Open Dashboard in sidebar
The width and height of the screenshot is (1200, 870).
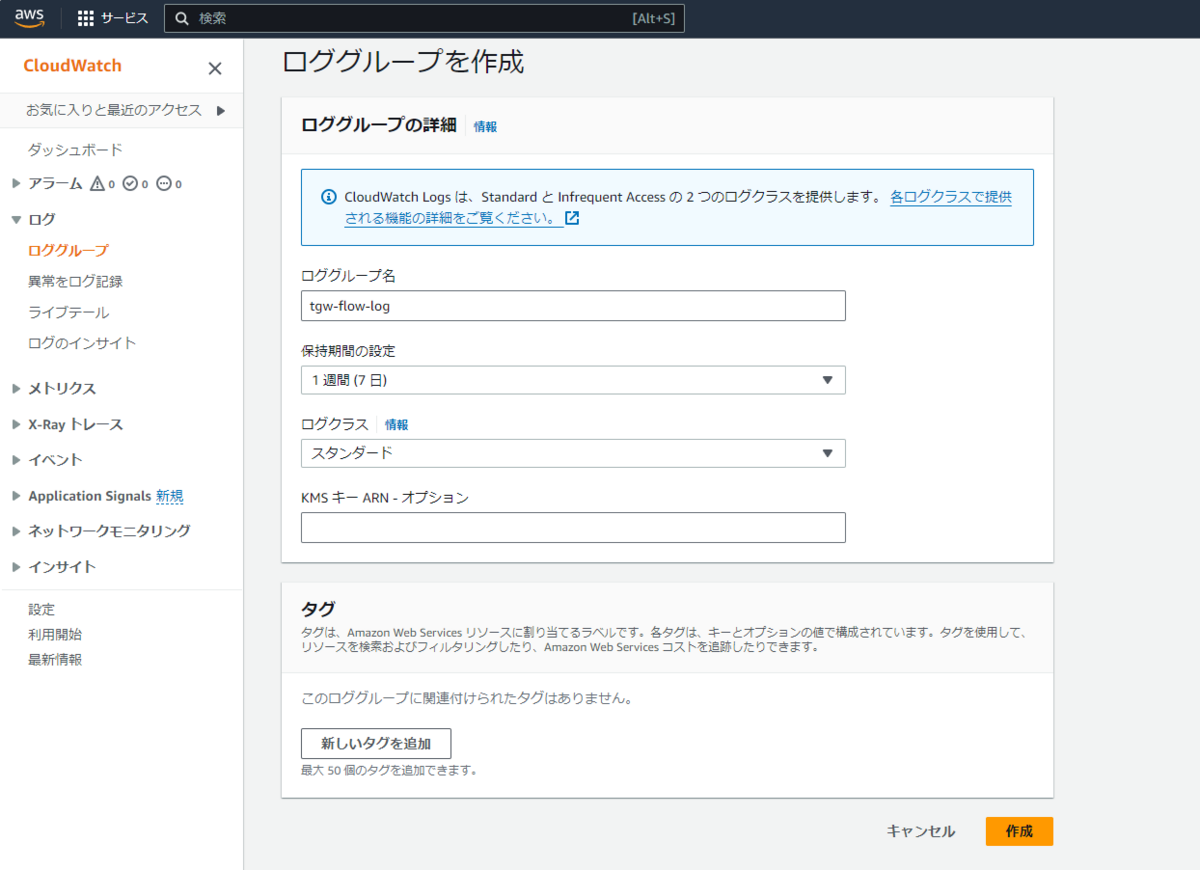pos(75,150)
